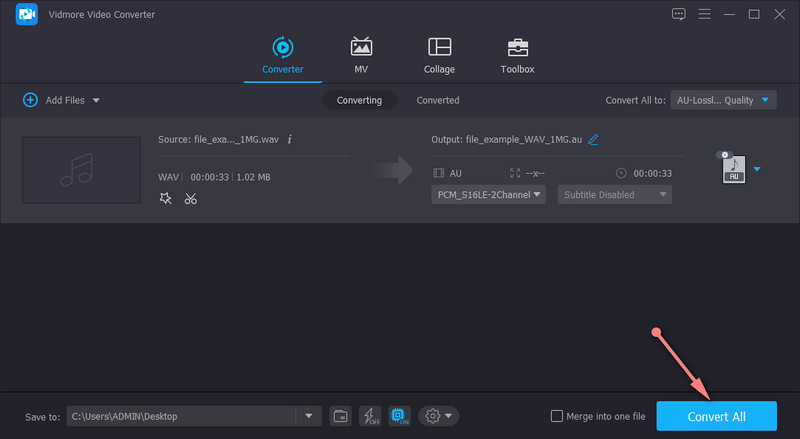Click the edit effects star-wand icon
Screen dimensions: 800x439
(166, 198)
